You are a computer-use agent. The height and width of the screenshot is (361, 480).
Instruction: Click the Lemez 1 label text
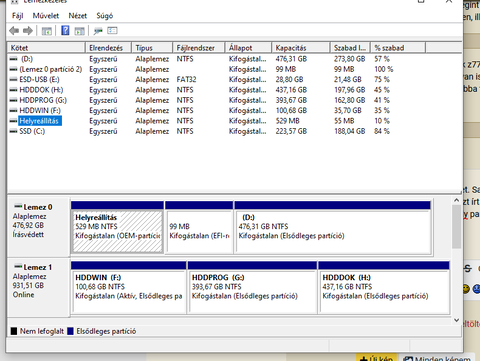38,267
